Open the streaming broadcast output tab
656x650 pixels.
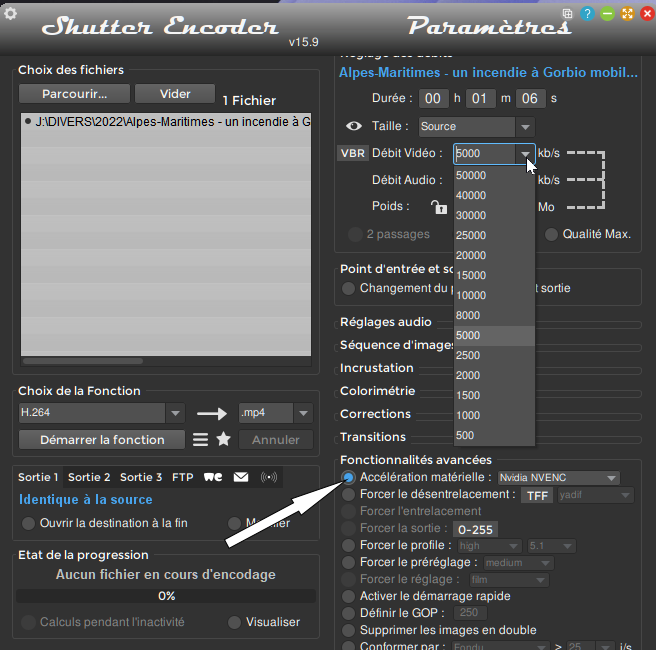269,477
